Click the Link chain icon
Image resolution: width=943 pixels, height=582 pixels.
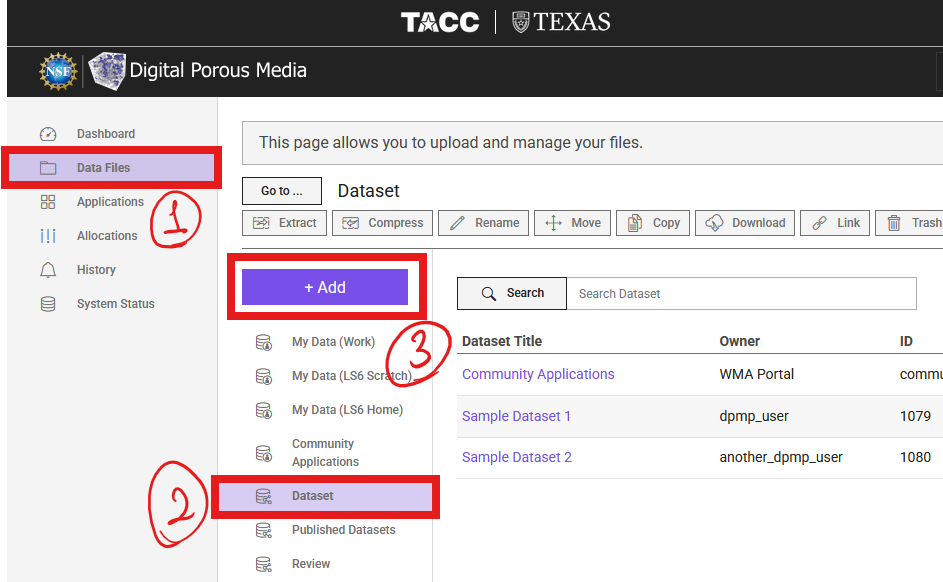pyautogui.click(x=819, y=223)
